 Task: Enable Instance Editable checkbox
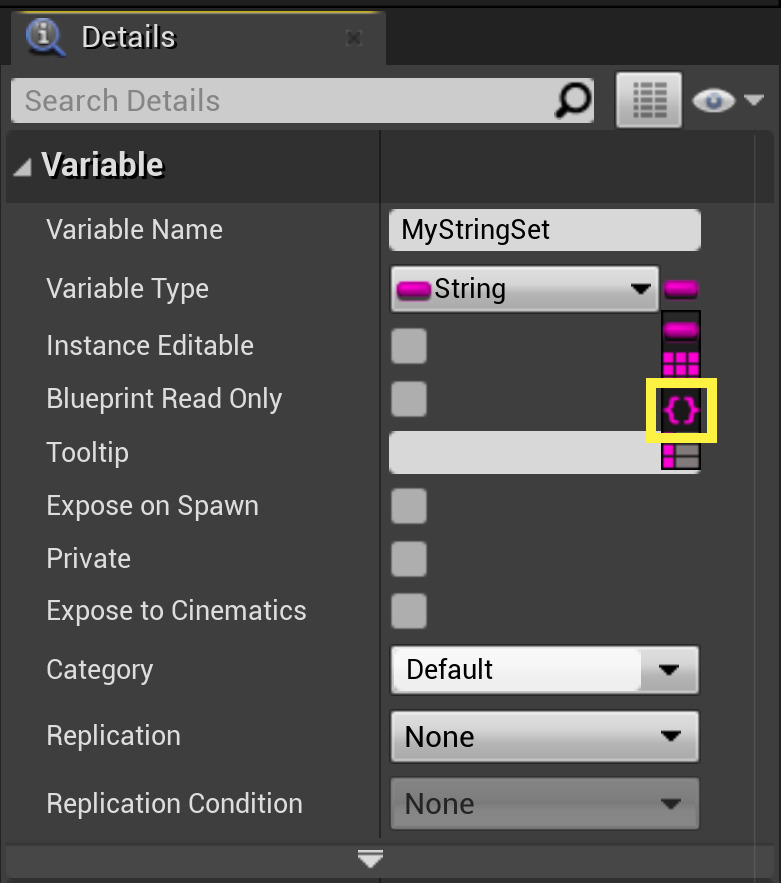(409, 345)
